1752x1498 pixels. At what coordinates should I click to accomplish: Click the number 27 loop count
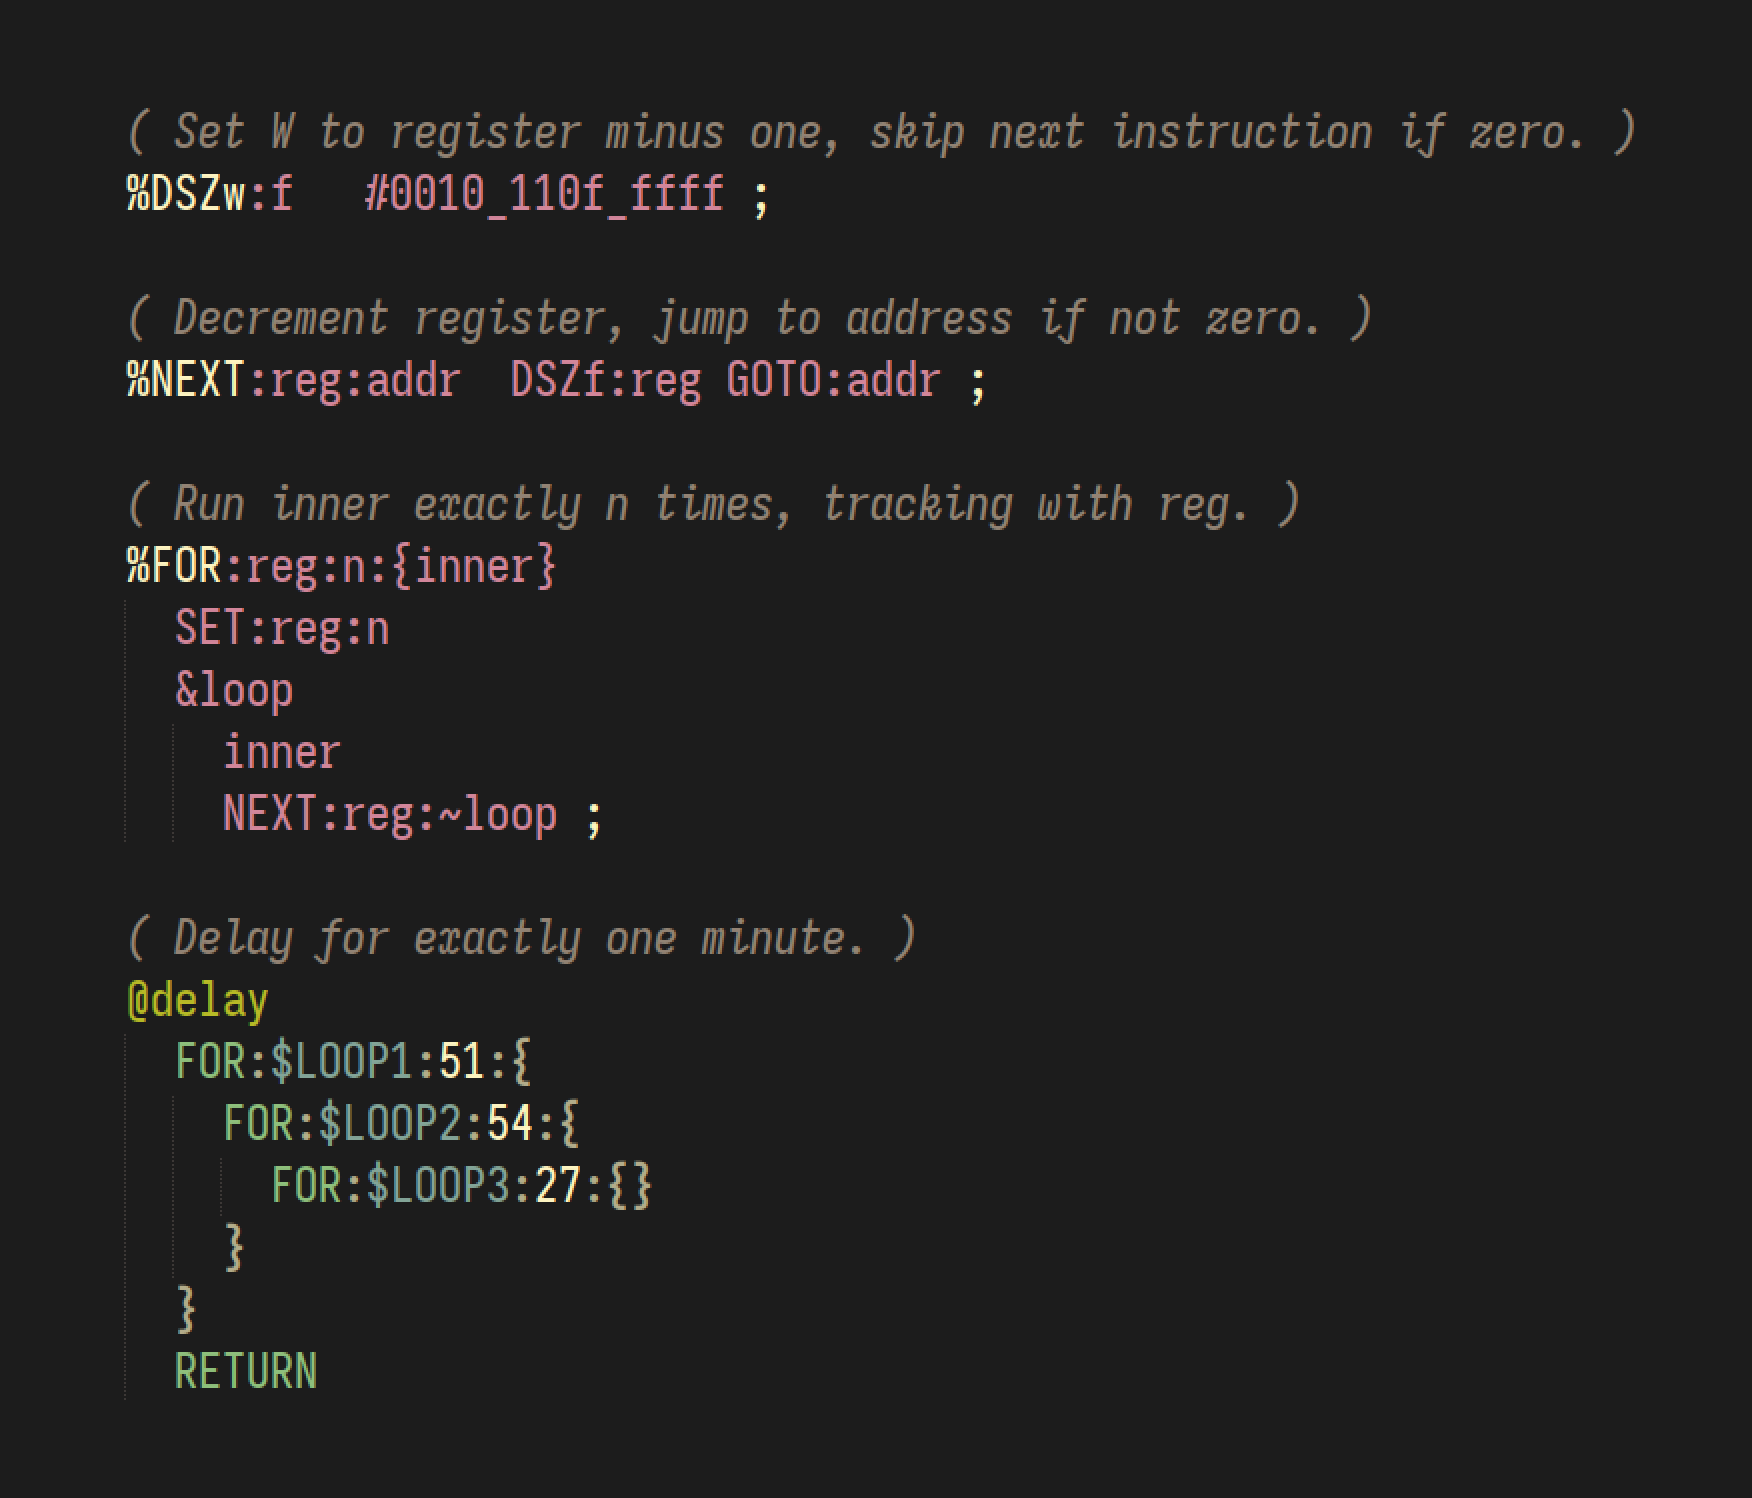(x=558, y=1185)
